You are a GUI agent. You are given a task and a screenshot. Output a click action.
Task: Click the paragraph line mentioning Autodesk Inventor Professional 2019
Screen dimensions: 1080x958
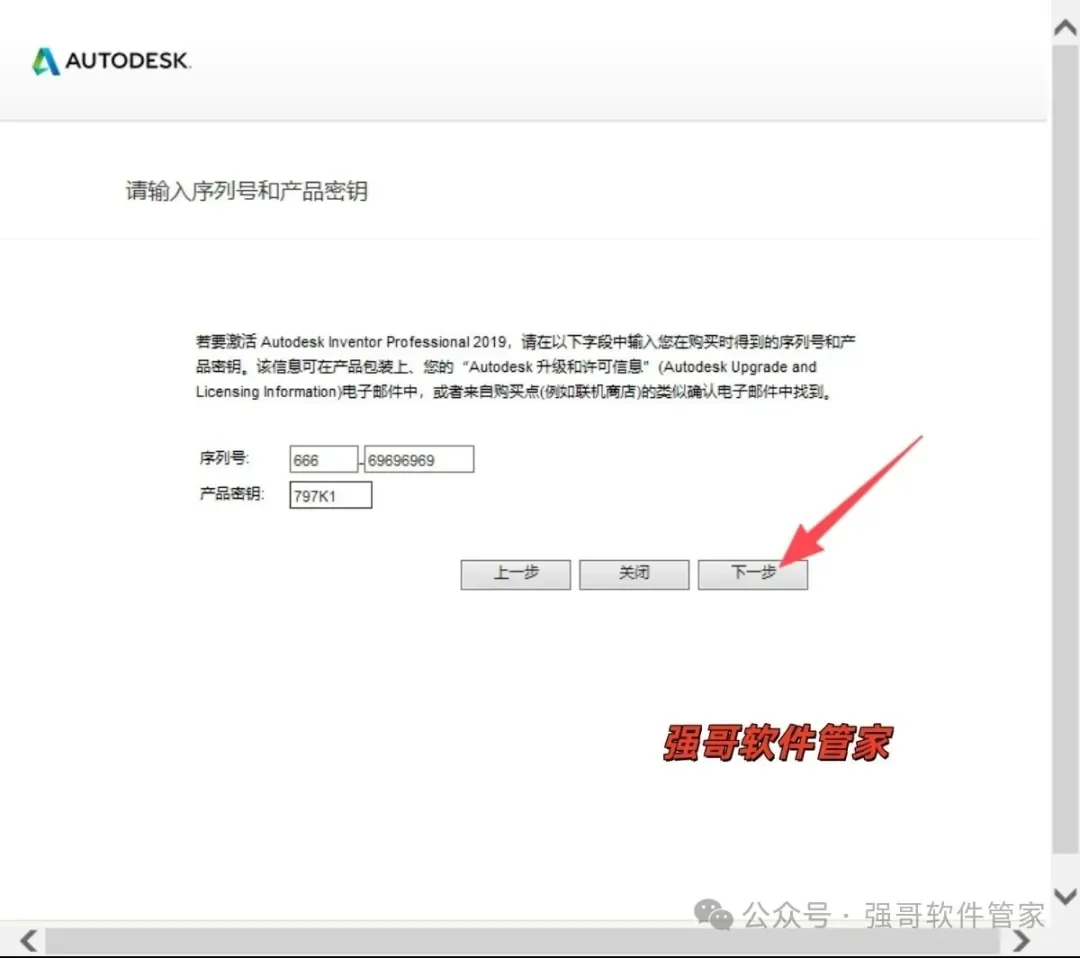526,342
